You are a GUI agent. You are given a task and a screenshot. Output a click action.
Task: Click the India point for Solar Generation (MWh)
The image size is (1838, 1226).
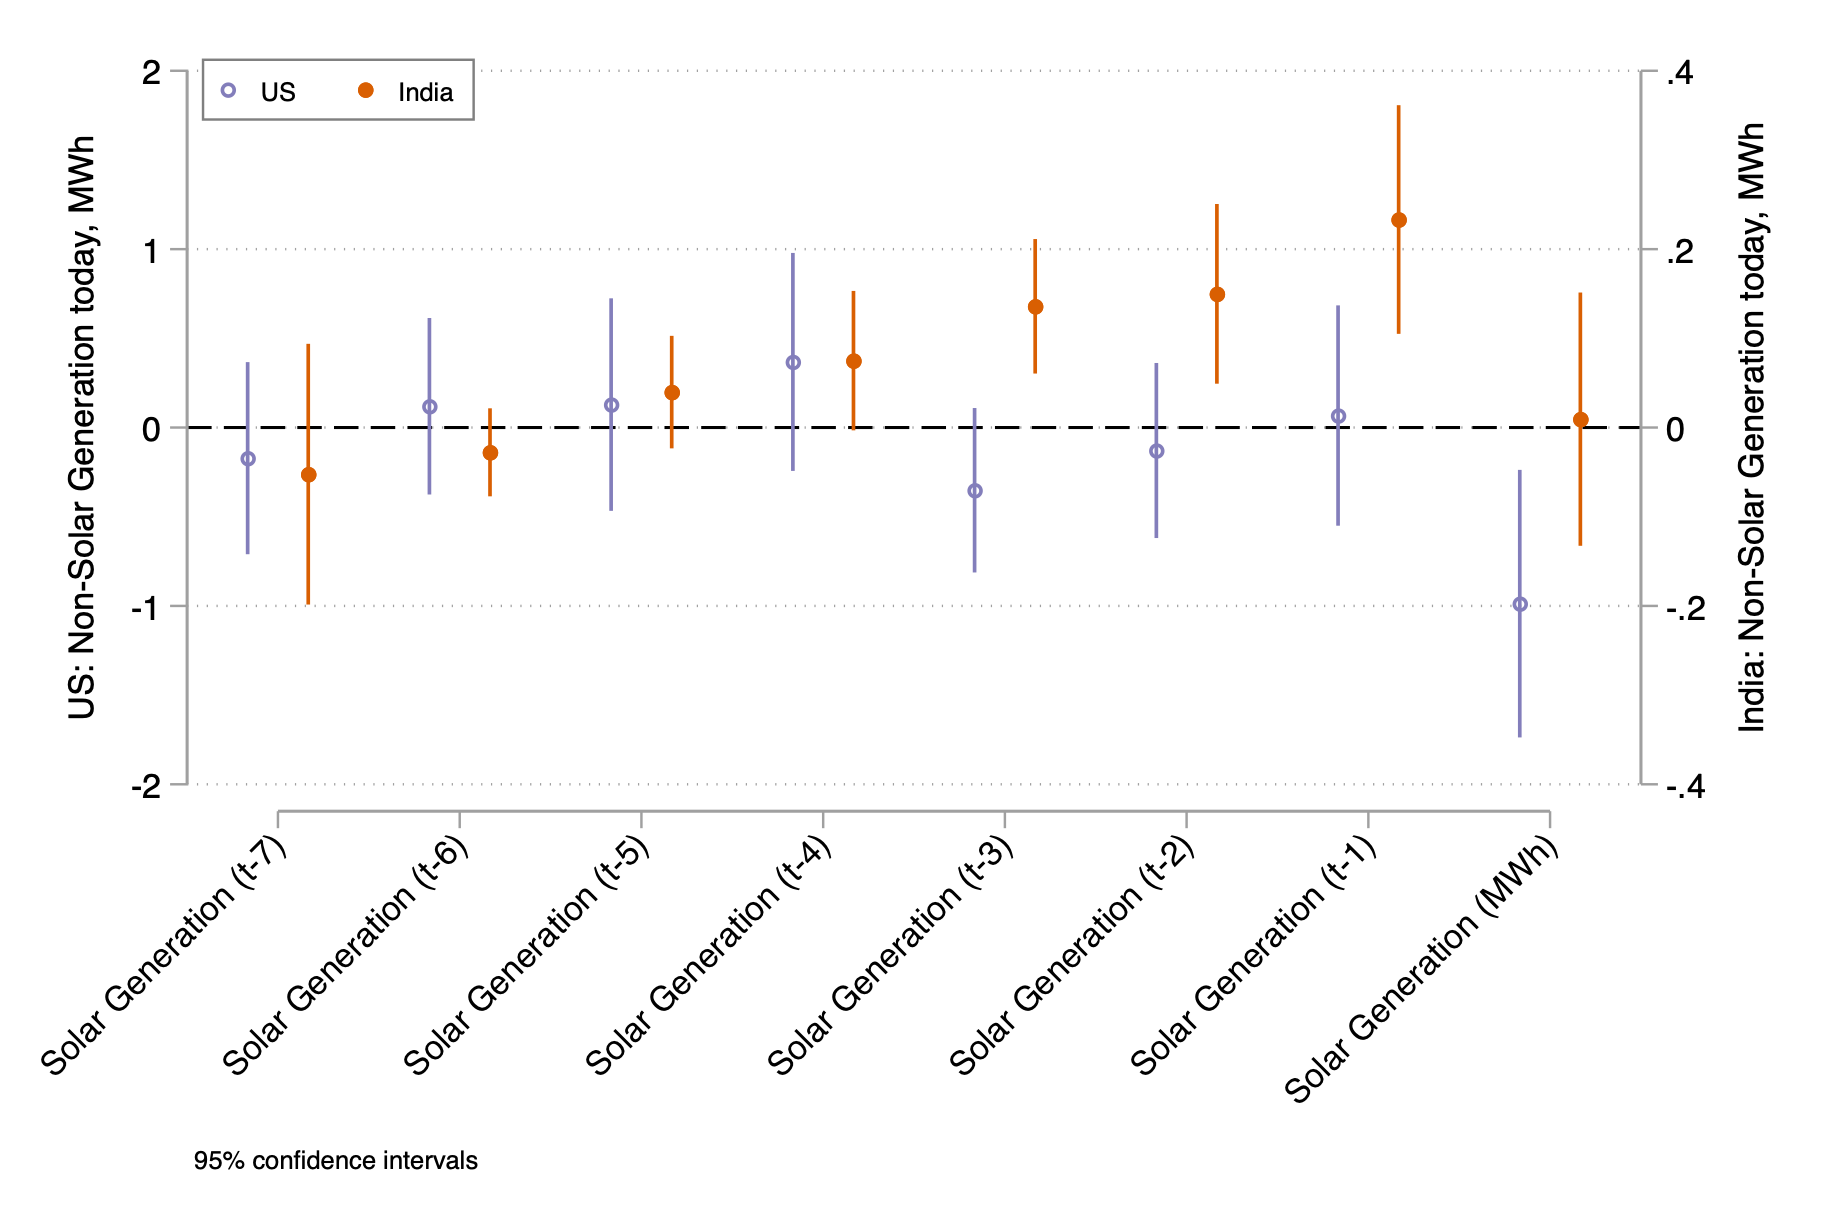(x=1581, y=420)
